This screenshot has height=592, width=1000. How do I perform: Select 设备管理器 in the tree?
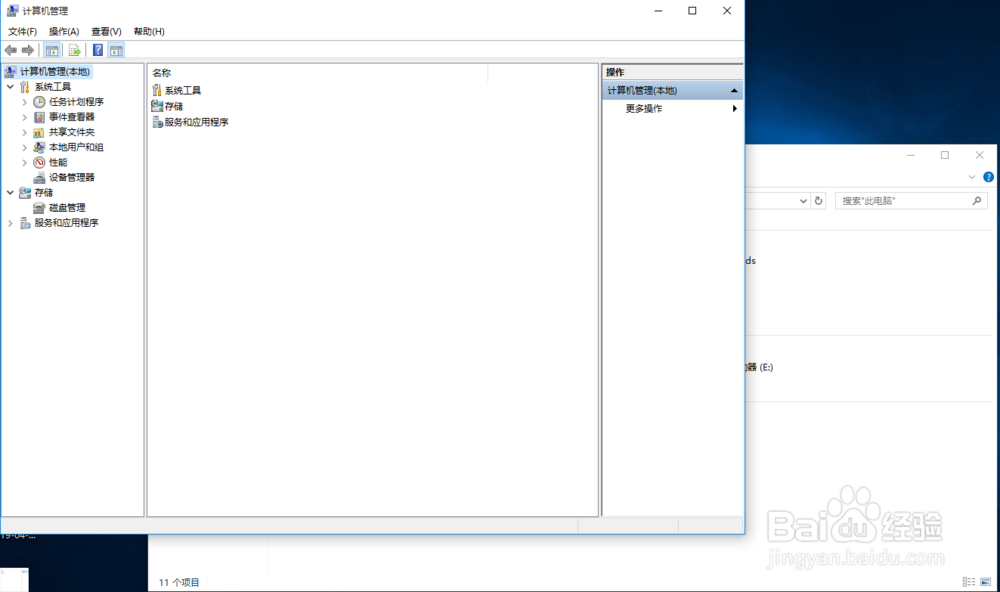tap(71, 177)
